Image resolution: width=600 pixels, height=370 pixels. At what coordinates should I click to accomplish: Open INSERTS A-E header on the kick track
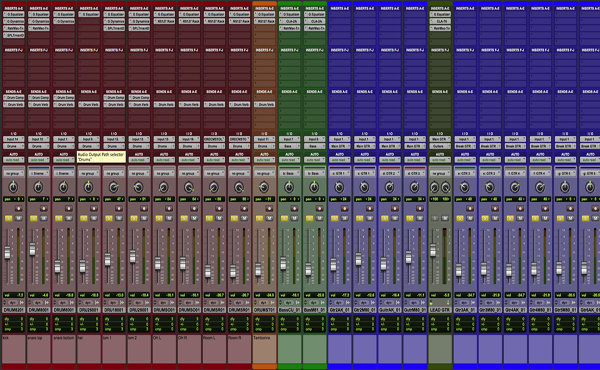tap(14, 8)
